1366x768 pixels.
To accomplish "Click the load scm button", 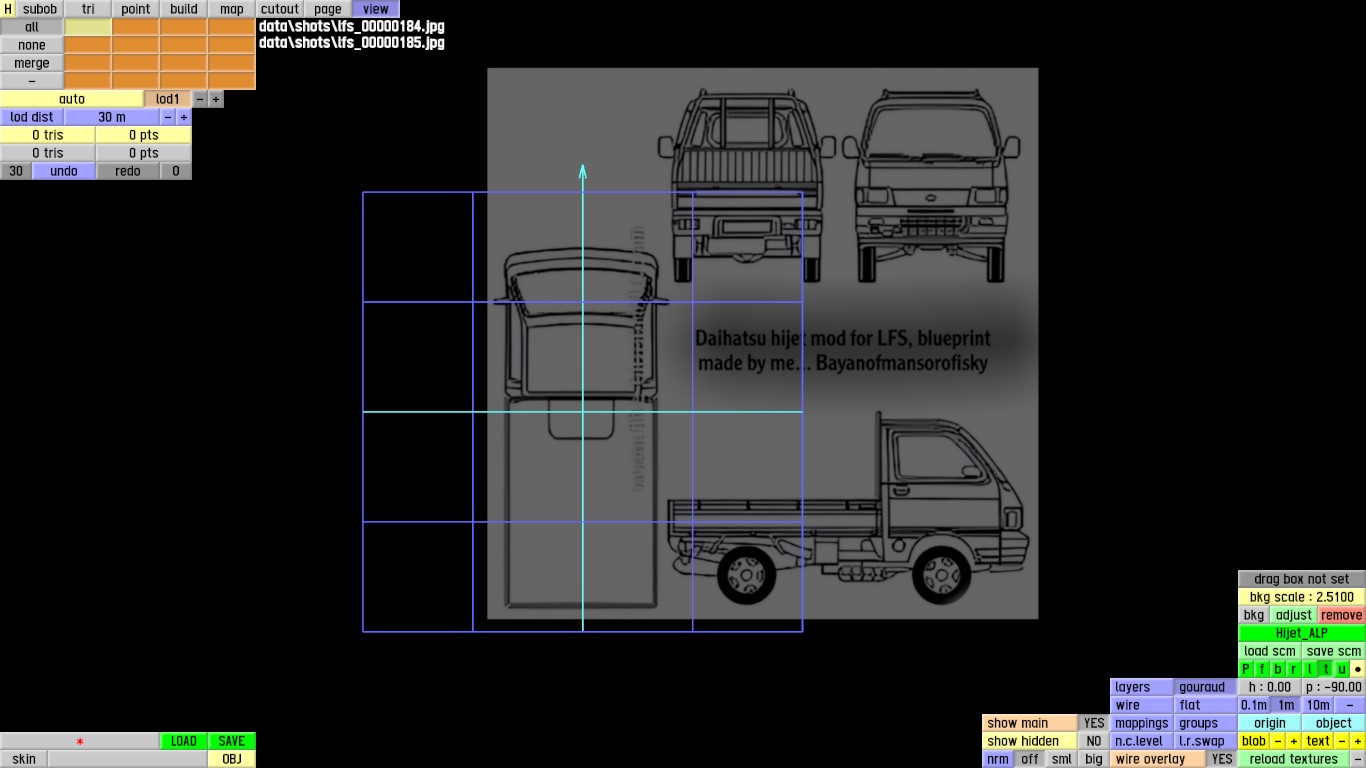I will (x=1270, y=651).
